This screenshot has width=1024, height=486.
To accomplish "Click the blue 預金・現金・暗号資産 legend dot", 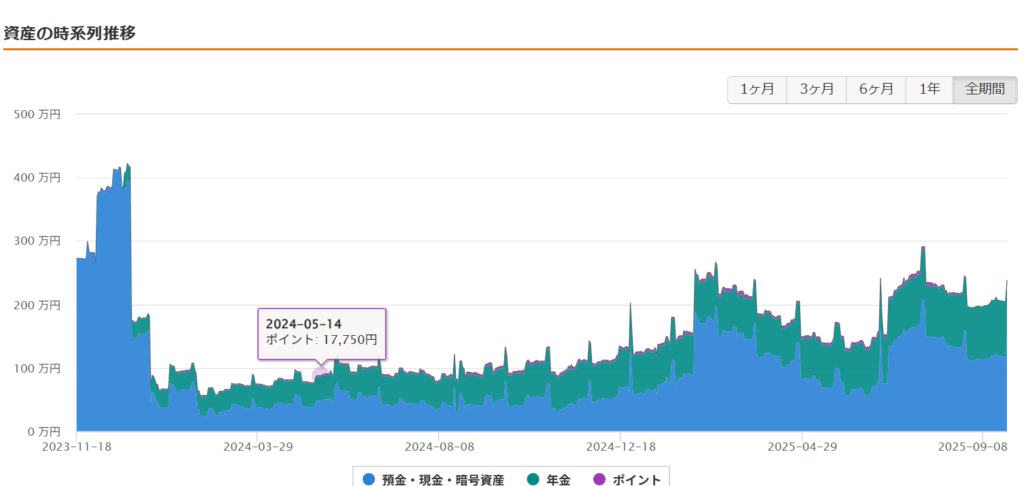I will click(x=369, y=480).
